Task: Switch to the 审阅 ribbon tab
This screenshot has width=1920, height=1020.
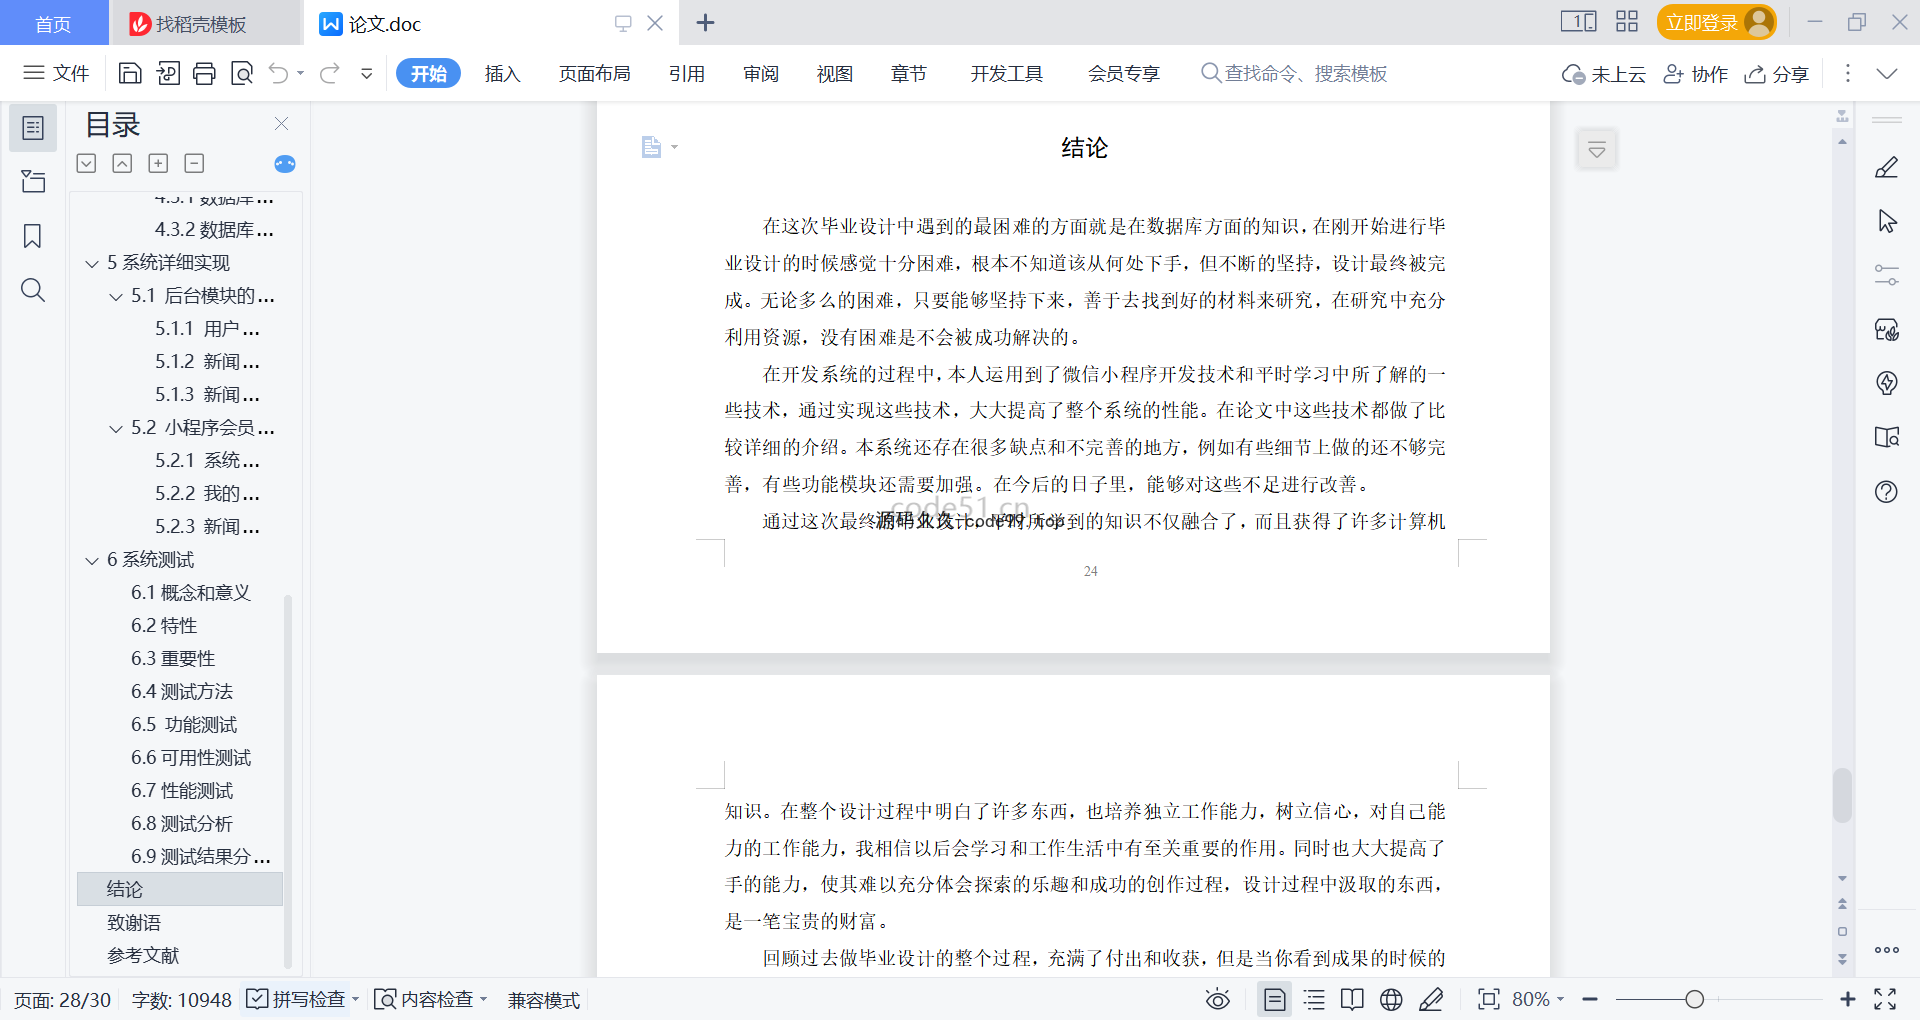Action: tap(761, 73)
